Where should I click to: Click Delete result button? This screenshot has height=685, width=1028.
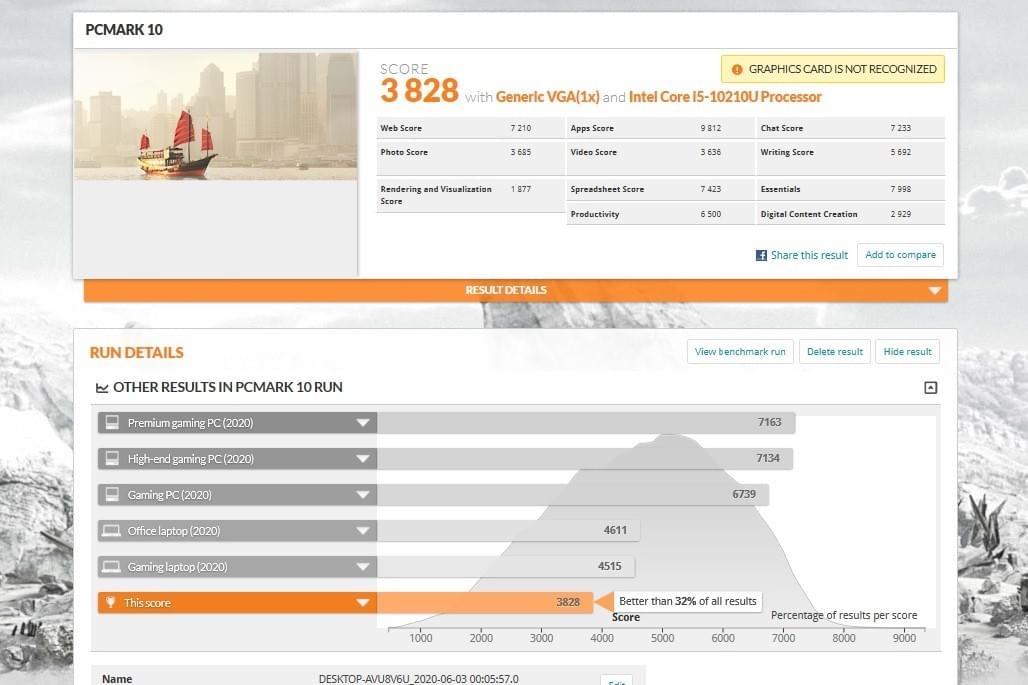point(835,352)
